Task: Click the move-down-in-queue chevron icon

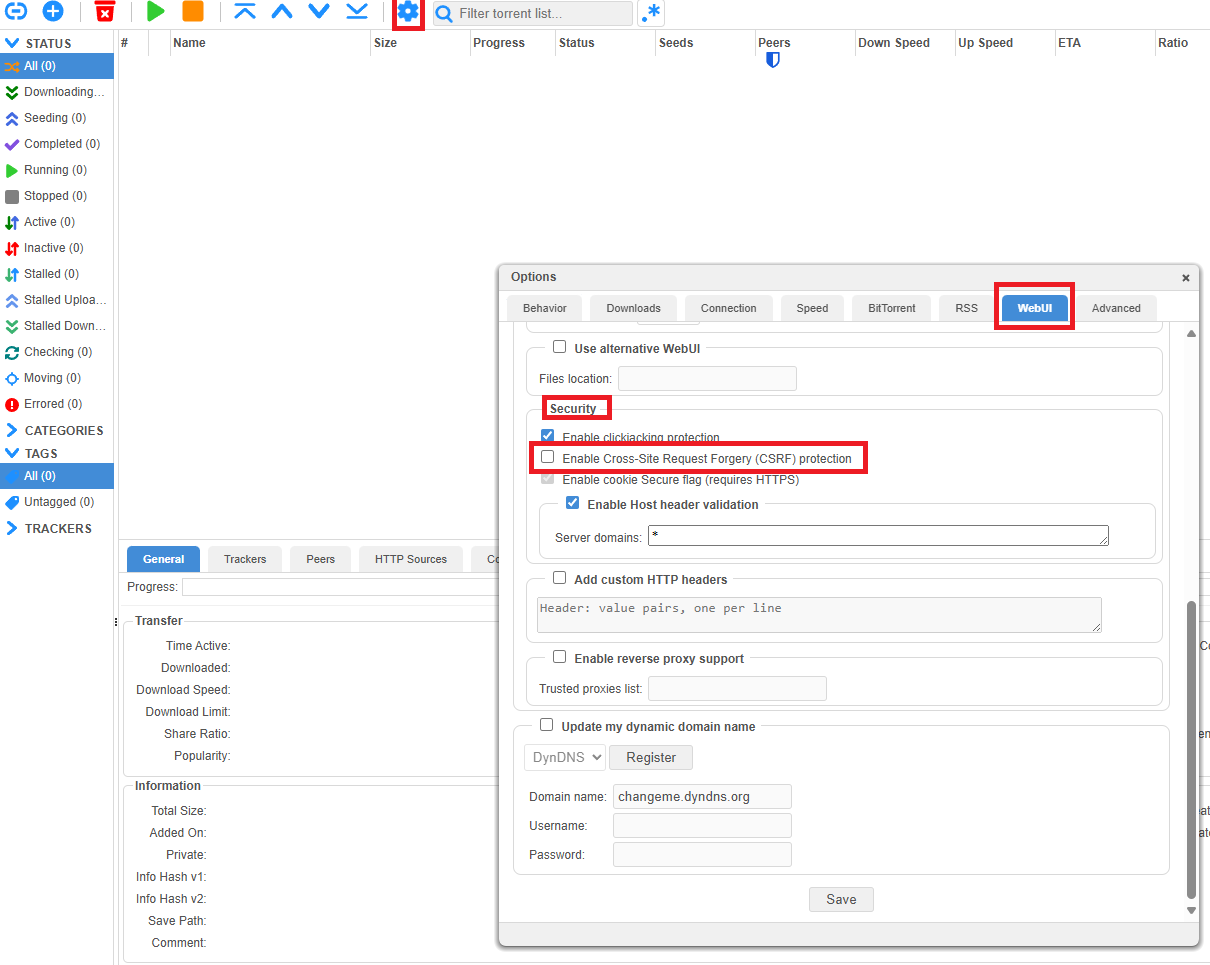Action: coord(318,12)
